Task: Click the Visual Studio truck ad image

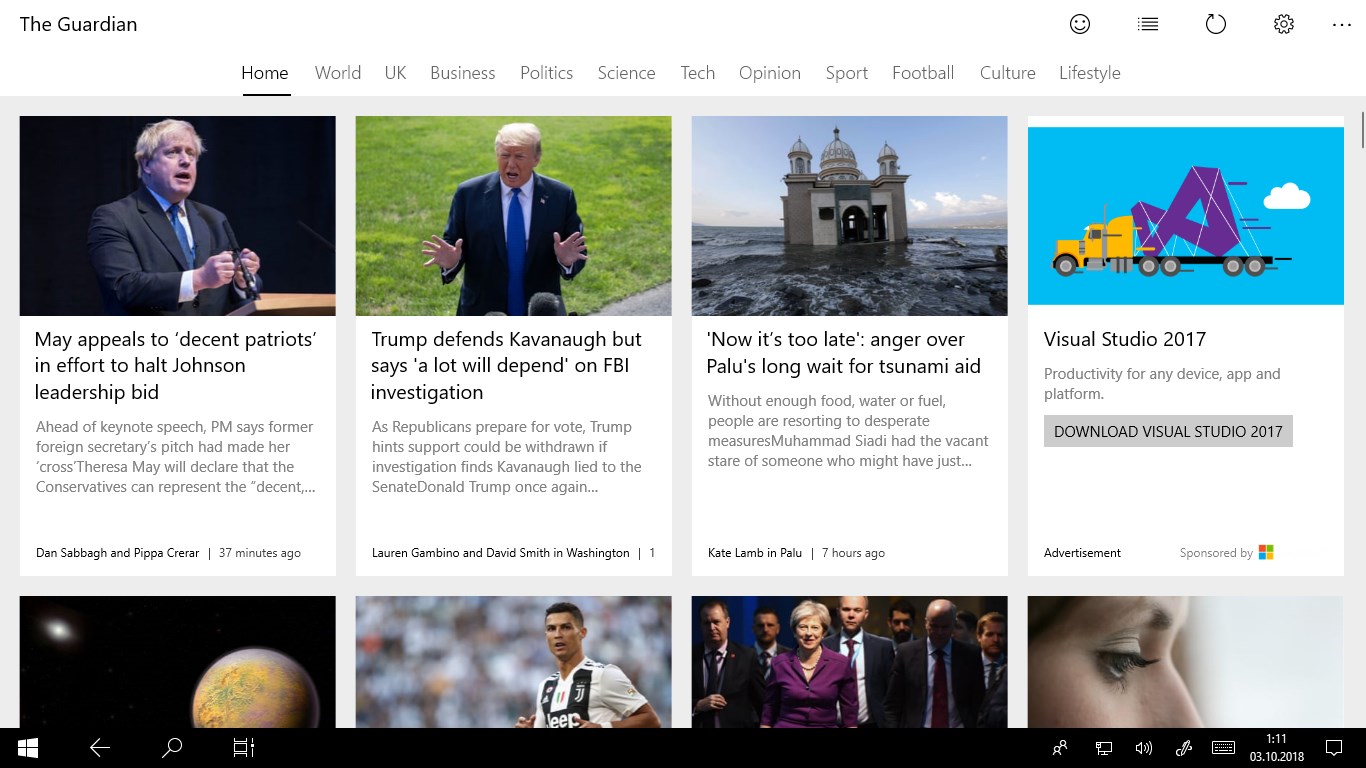Action: (1186, 216)
